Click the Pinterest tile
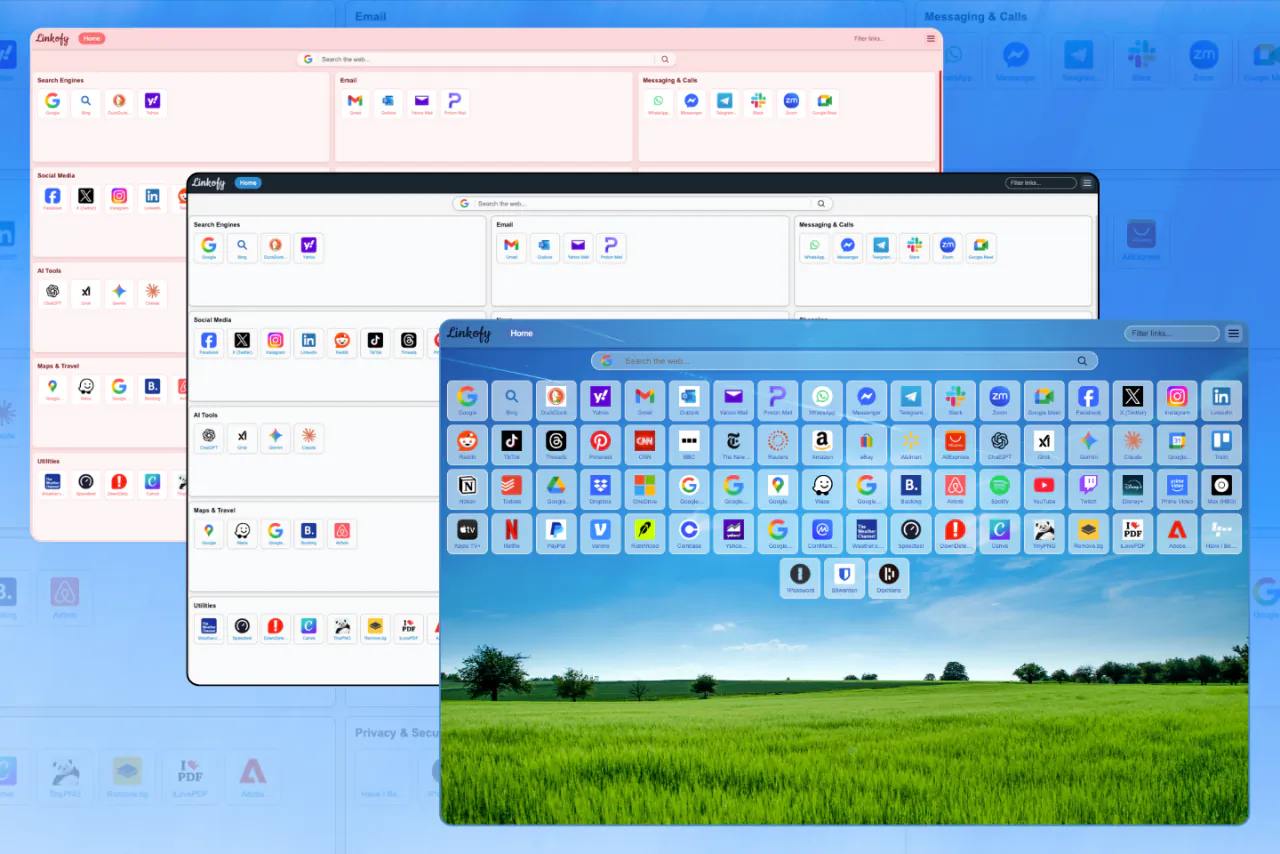The height and width of the screenshot is (854, 1280). [600, 443]
